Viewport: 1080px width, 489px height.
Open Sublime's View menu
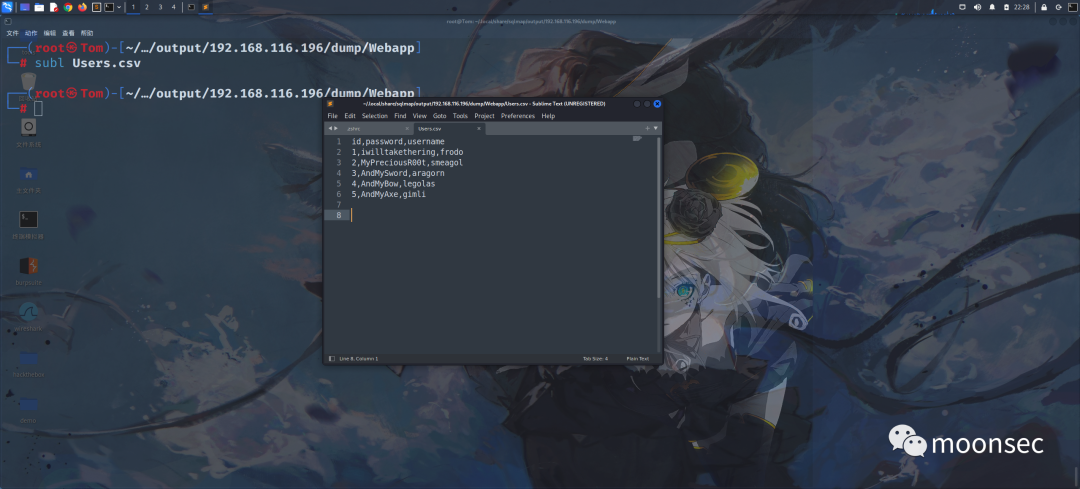tap(419, 116)
